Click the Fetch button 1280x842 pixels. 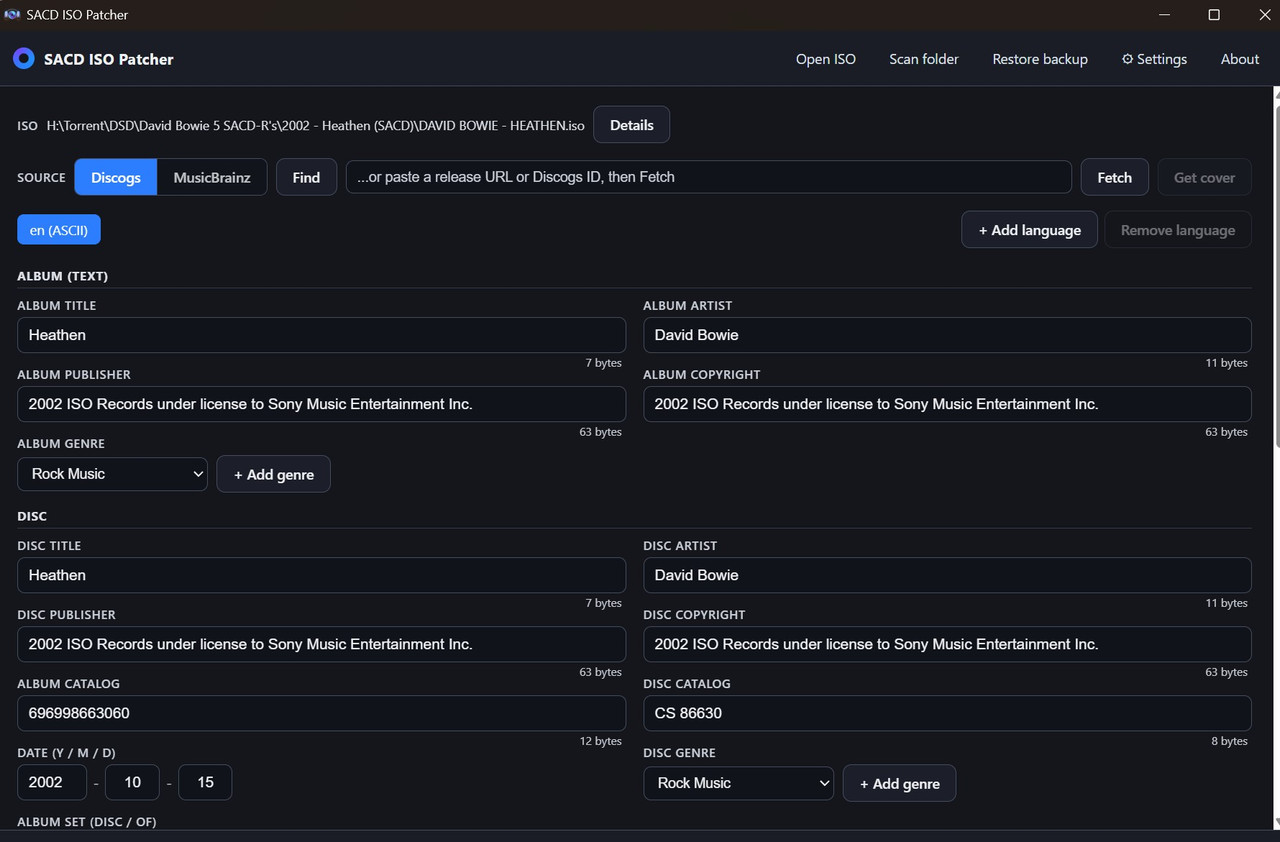1115,177
